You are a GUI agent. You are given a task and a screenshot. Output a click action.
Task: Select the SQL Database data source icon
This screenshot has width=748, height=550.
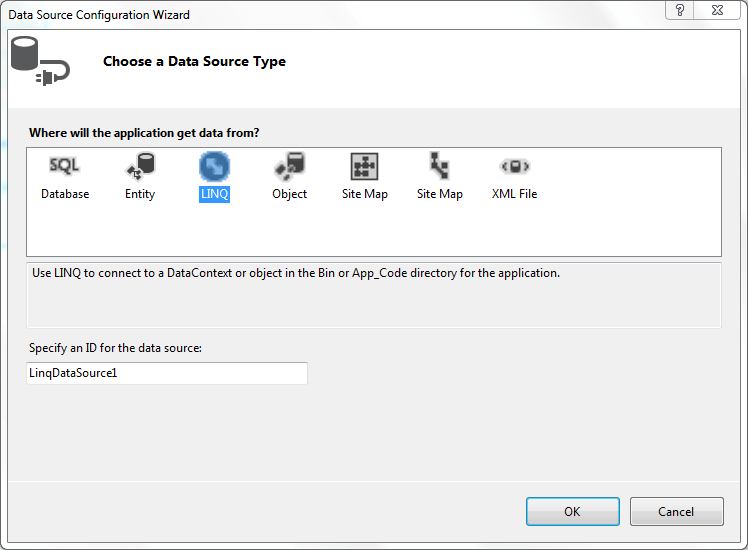coord(65,176)
